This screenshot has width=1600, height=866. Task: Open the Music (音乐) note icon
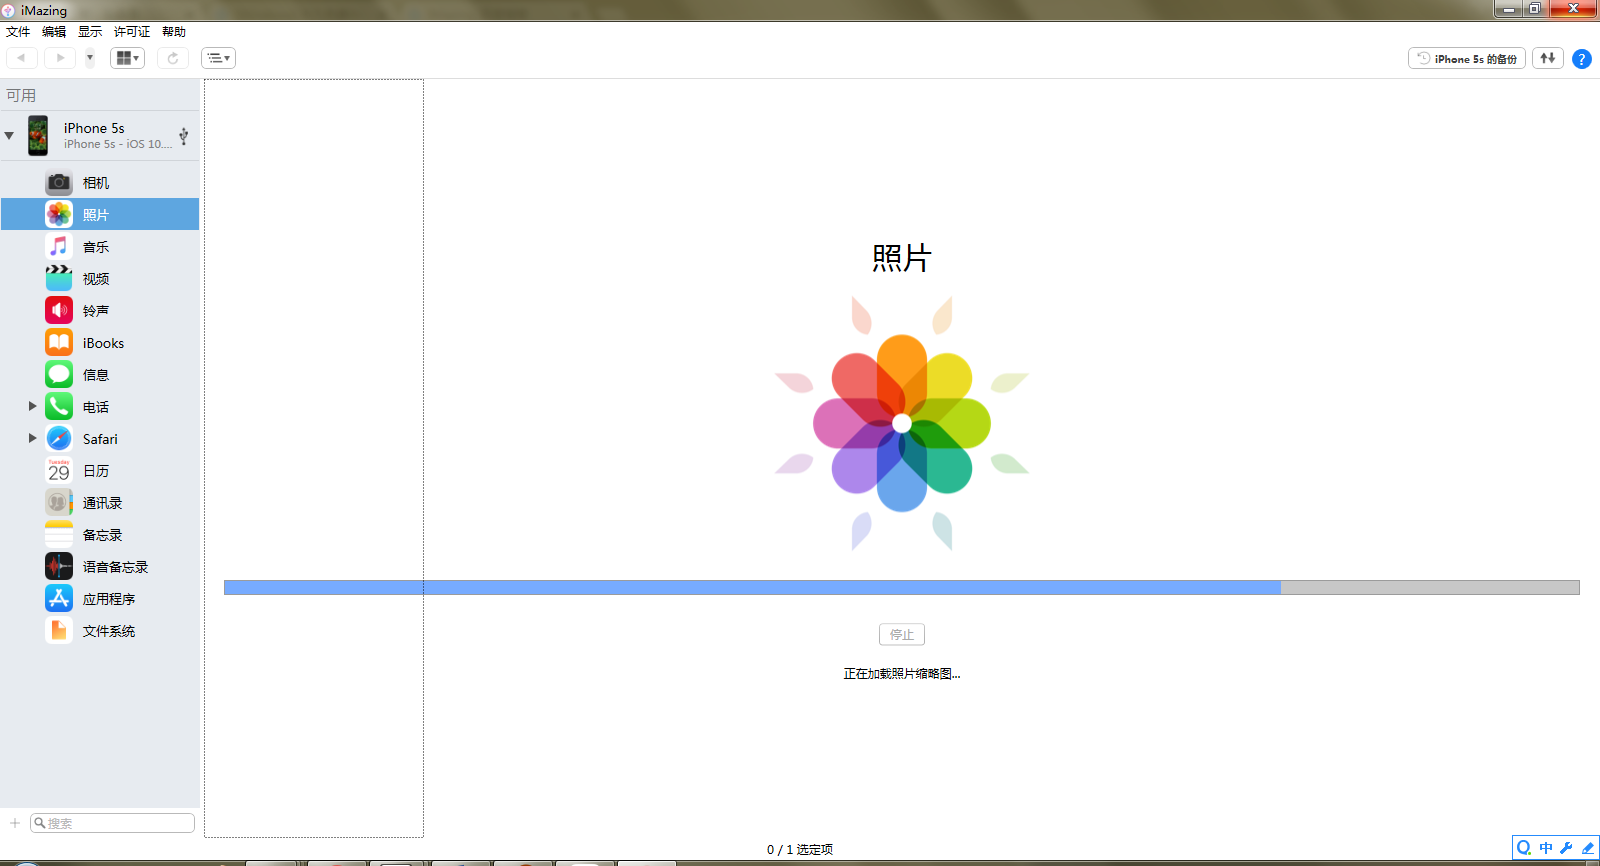[x=59, y=246]
